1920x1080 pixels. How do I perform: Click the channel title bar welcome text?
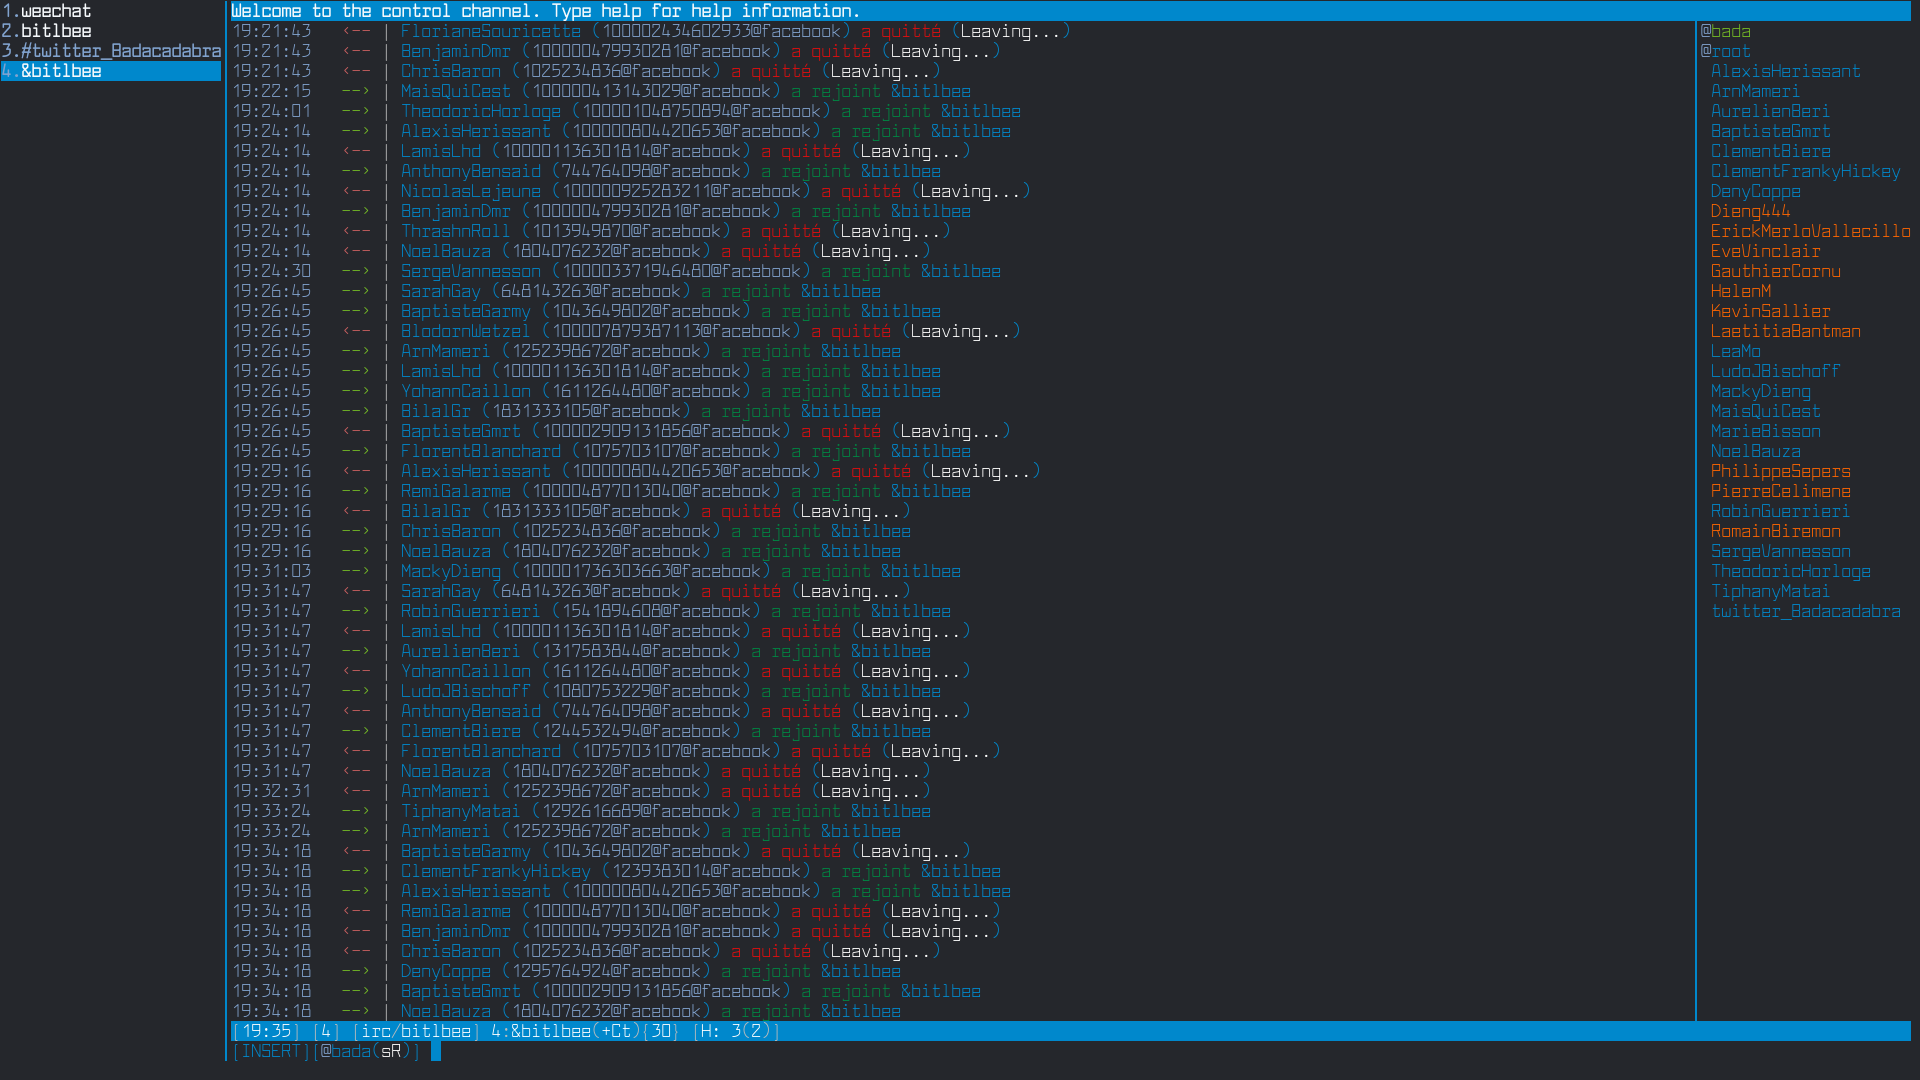(x=545, y=11)
